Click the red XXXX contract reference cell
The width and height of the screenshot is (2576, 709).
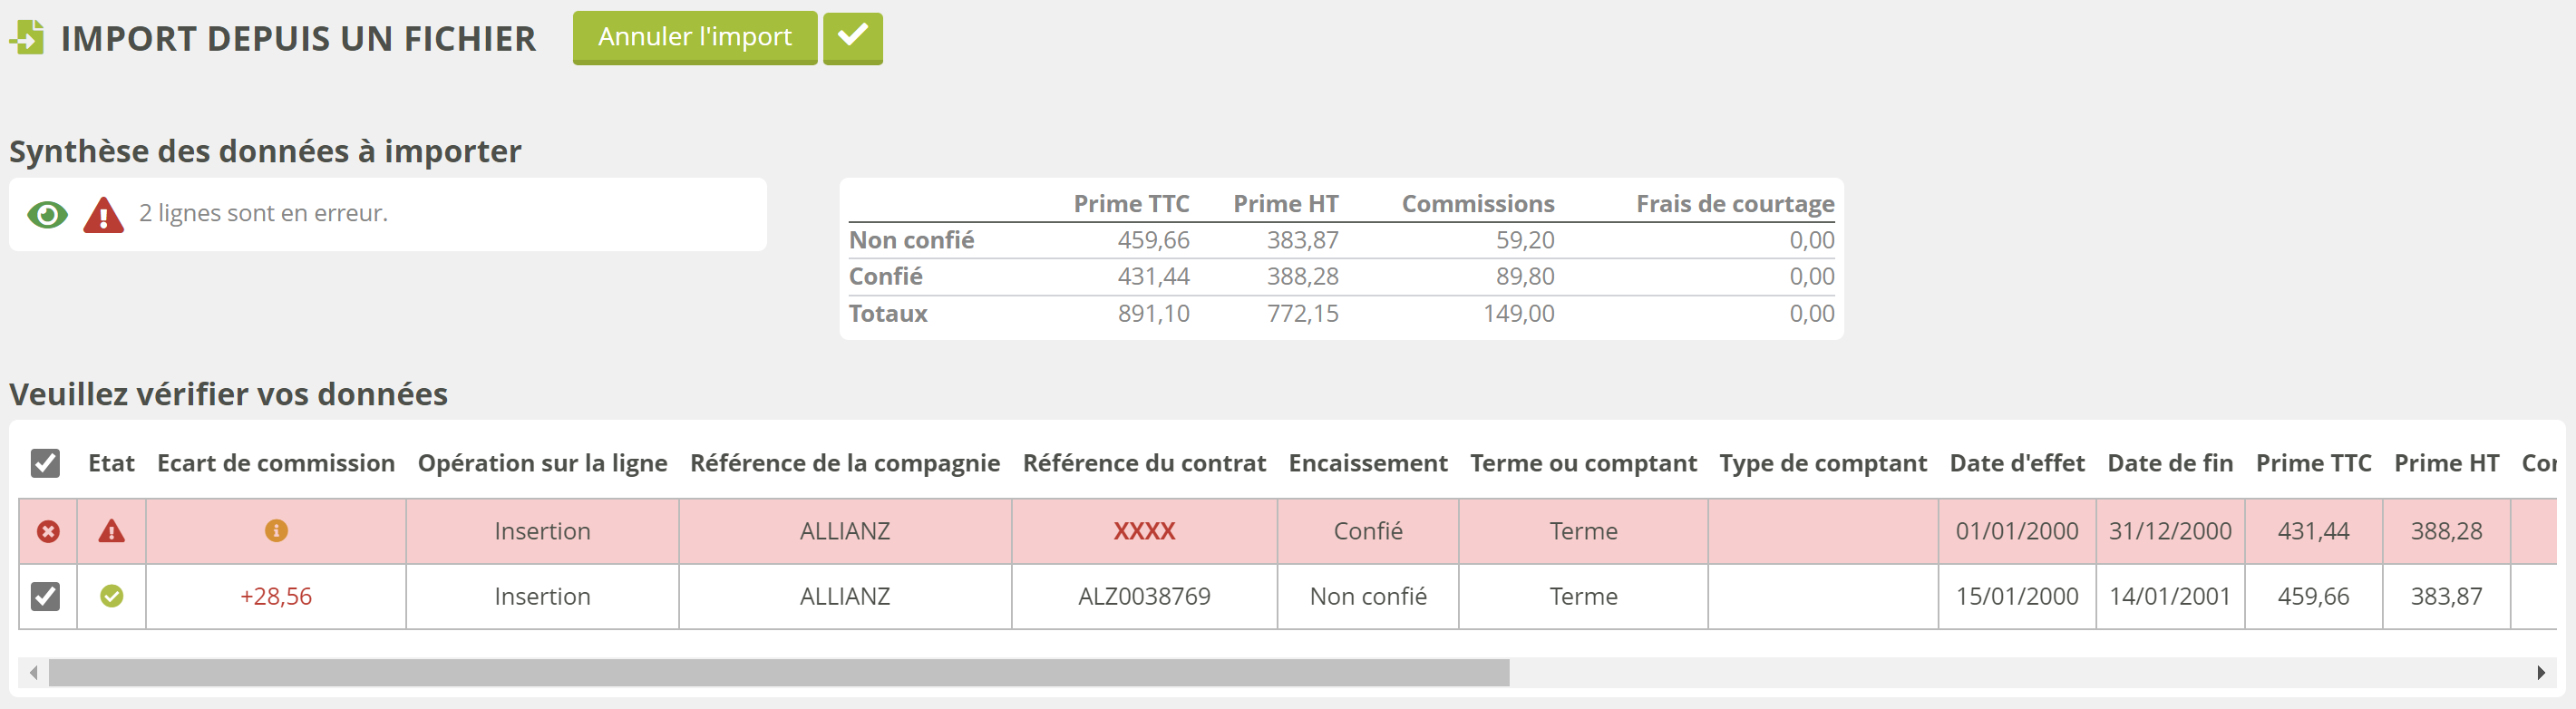point(1144,531)
